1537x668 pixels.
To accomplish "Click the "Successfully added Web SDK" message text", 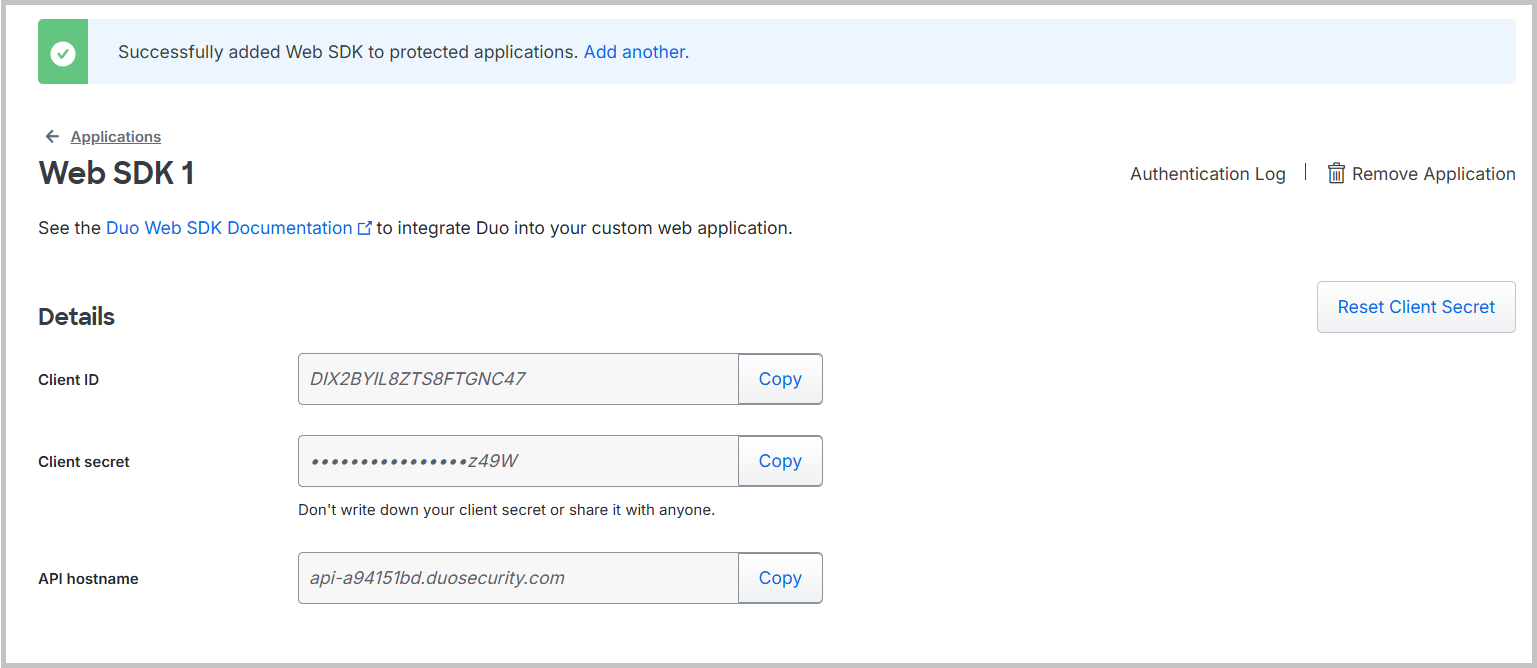I will pos(348,51).
